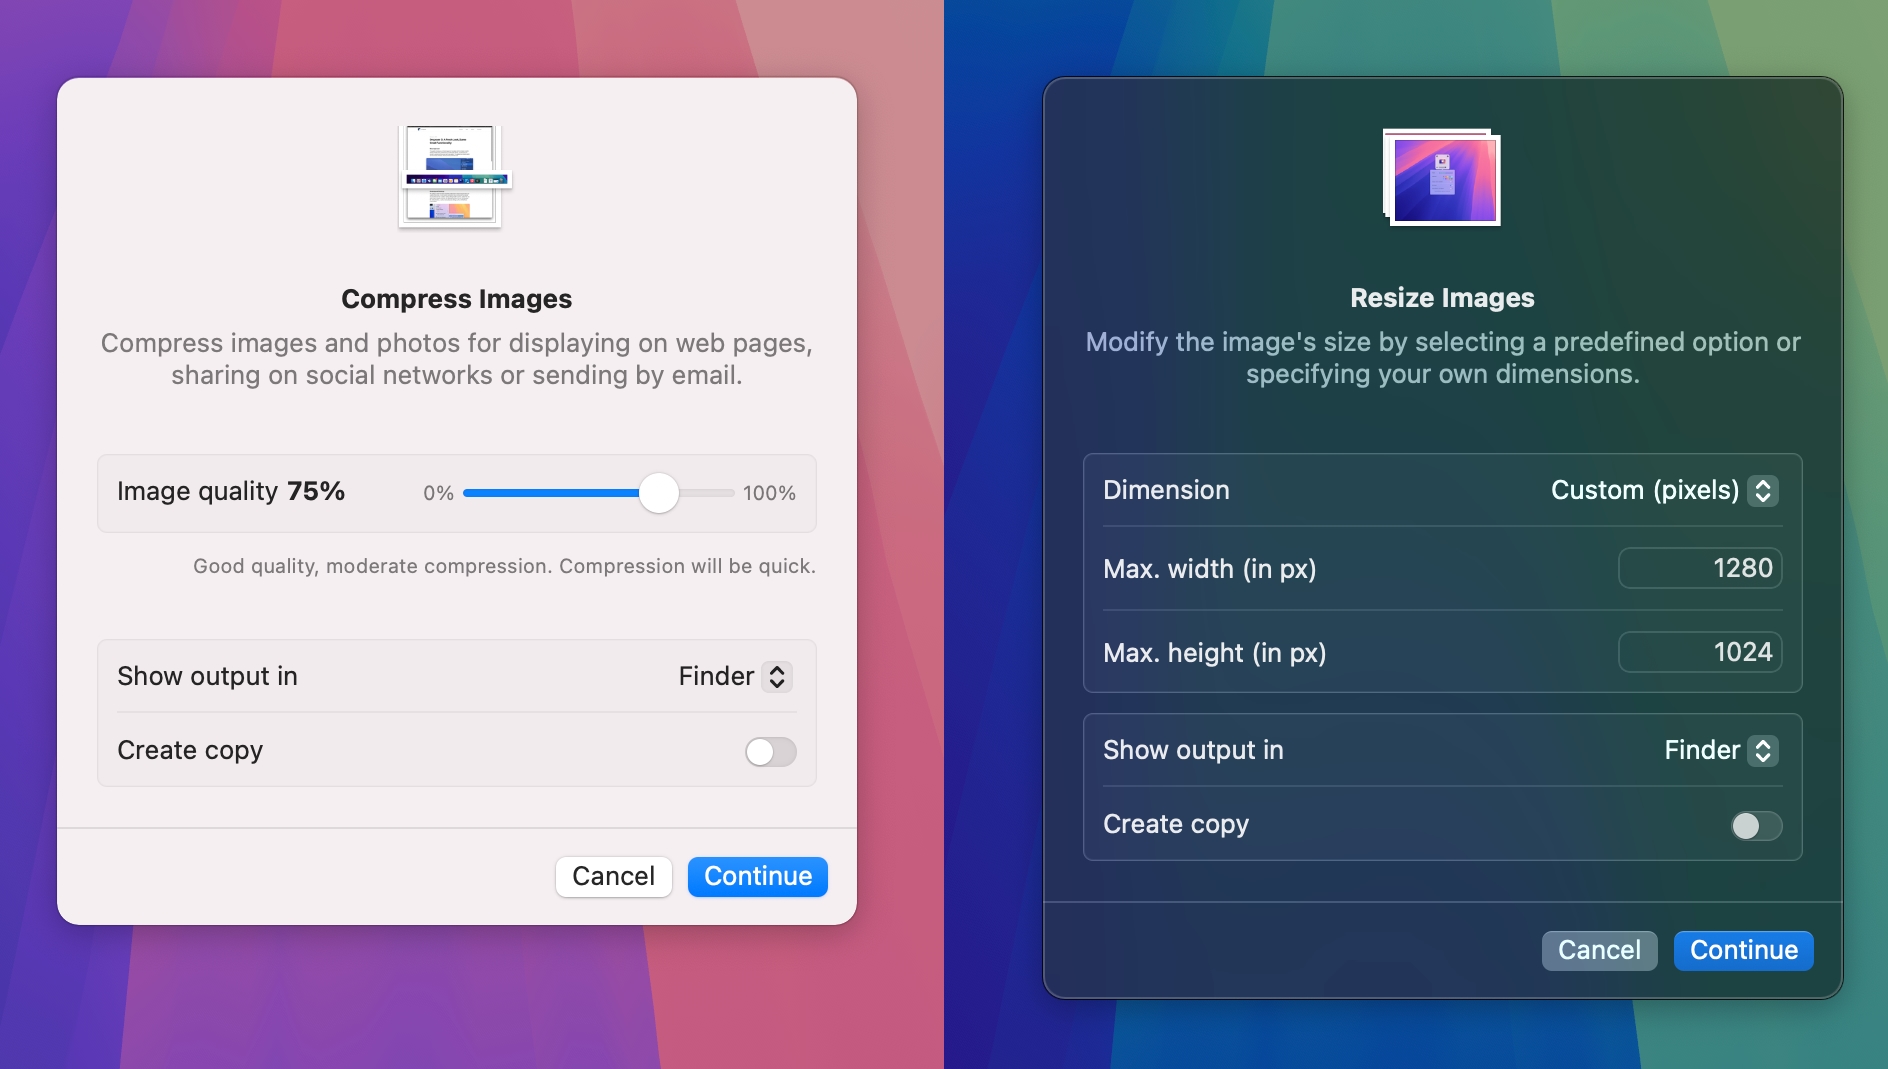The image size is (1888, 1069).
Task: Click the Dimension label in Resize Images
Action: (1166, 490)
